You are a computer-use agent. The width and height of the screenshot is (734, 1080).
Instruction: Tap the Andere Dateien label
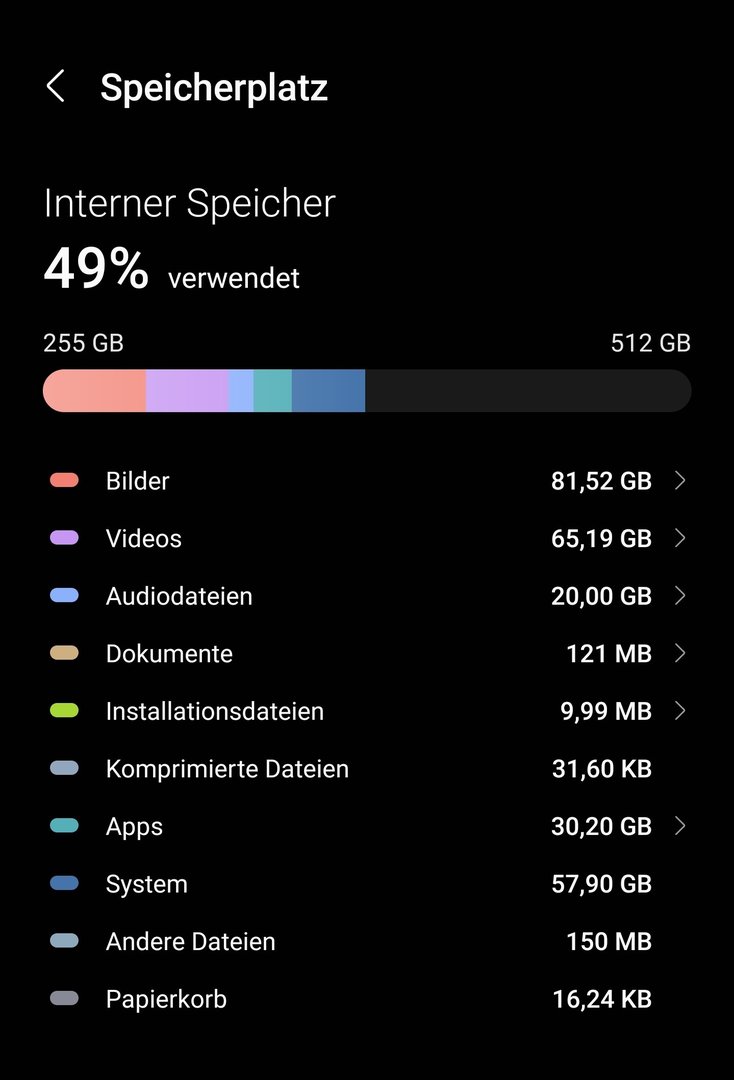tap(190, 941)
